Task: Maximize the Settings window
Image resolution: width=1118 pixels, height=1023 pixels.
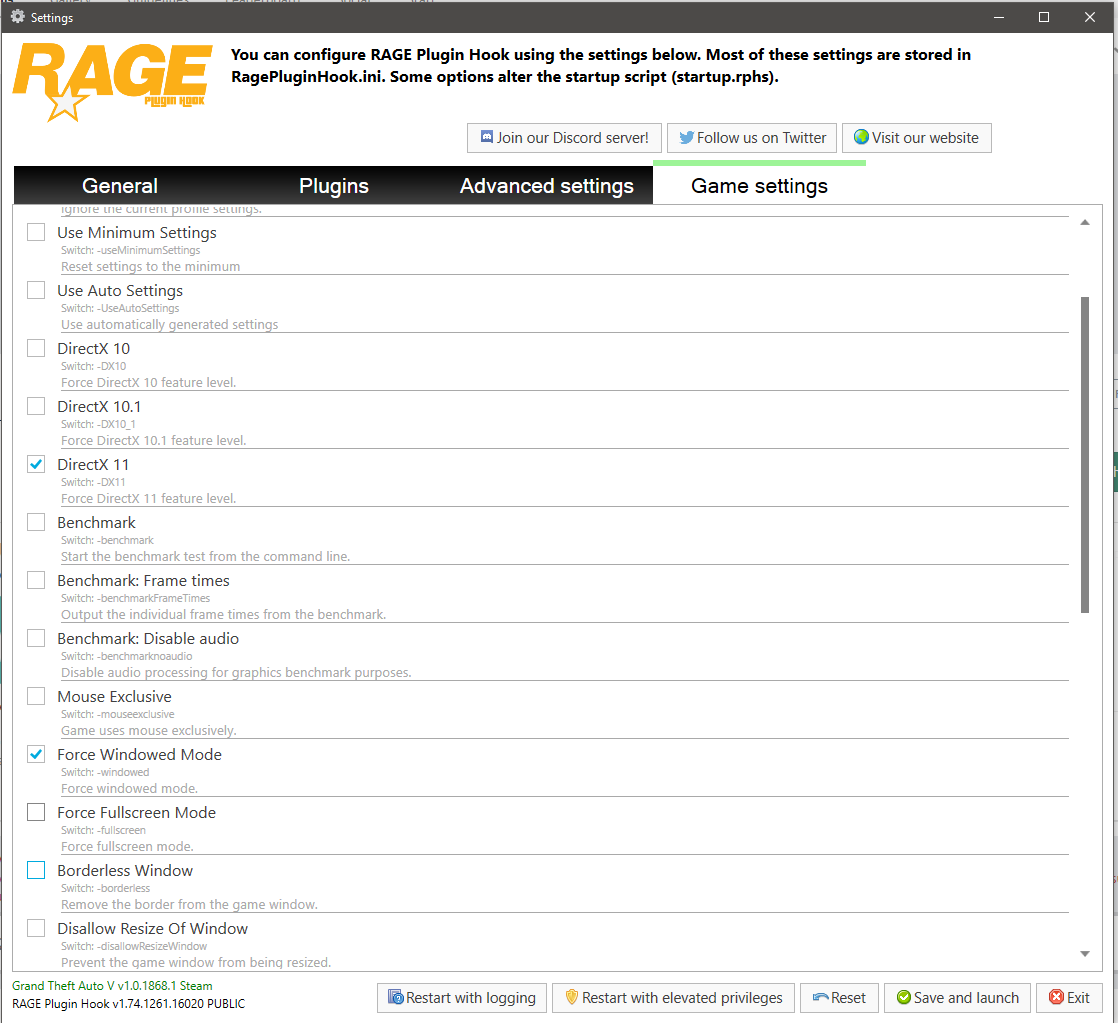Action: [1044, 17]
